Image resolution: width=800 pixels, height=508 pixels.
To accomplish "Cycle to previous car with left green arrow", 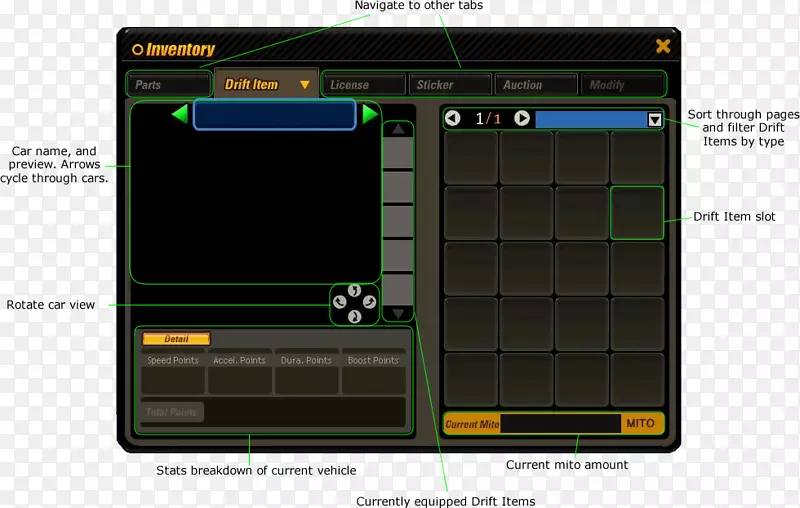I will coord(180,114).
